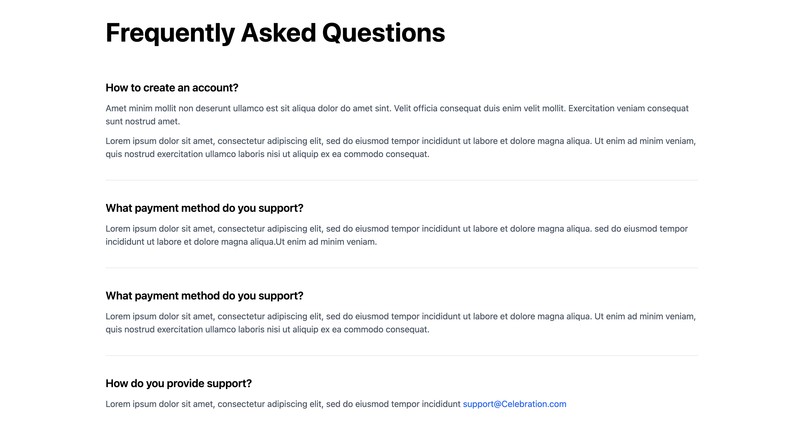Select the "How do you provide support?" question
Viewport: 800px width, 430px height.
pos(179,384)
